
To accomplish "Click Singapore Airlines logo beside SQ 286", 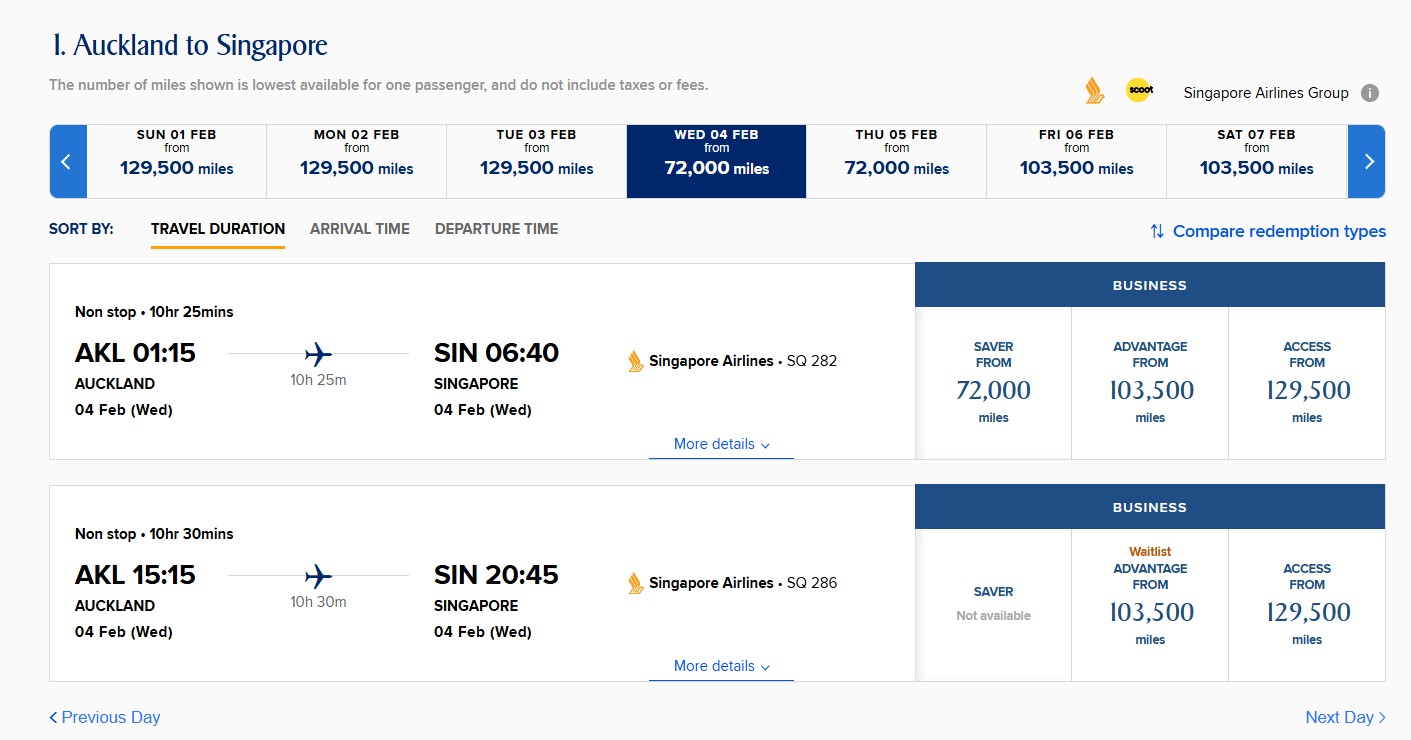I will pos(635,583).
